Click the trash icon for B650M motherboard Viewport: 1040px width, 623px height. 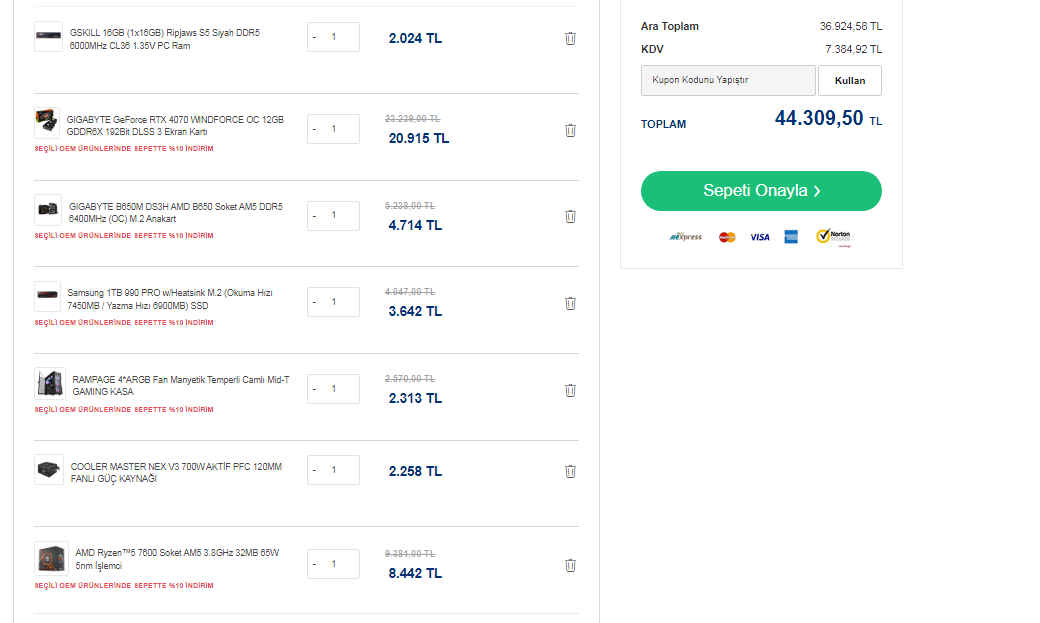click(570, 216)
